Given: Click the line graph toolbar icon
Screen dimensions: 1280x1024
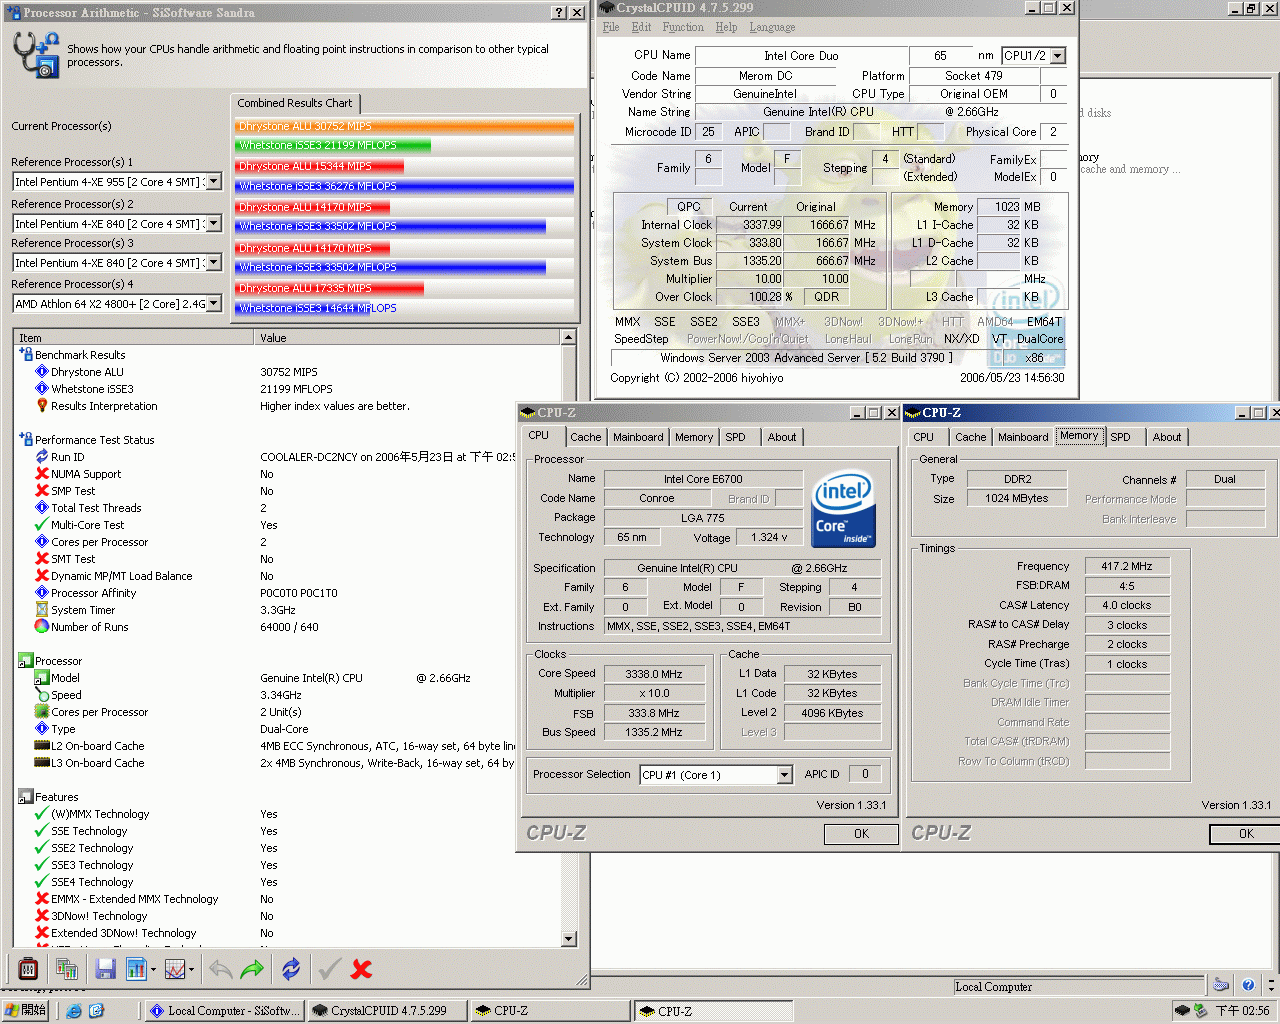Looking at the screenshot, I should [x=175, y=968].
